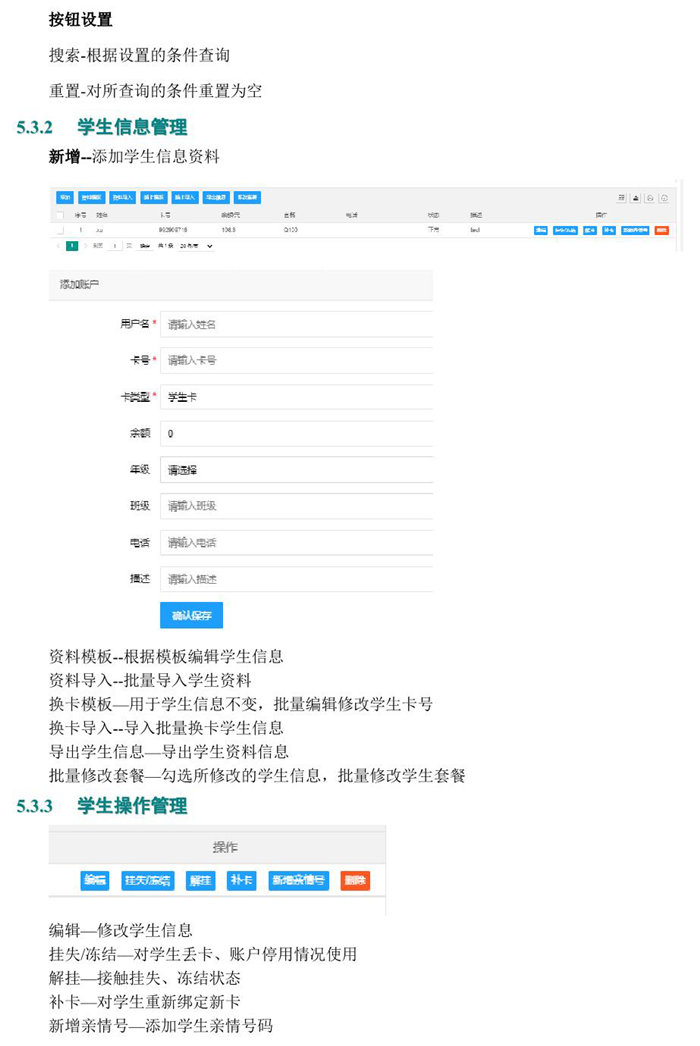The width and height of the screenshot is (700, 1046).
Task: Expand the 年级 请选择 dropdown
Action: (x=296, y=469)
